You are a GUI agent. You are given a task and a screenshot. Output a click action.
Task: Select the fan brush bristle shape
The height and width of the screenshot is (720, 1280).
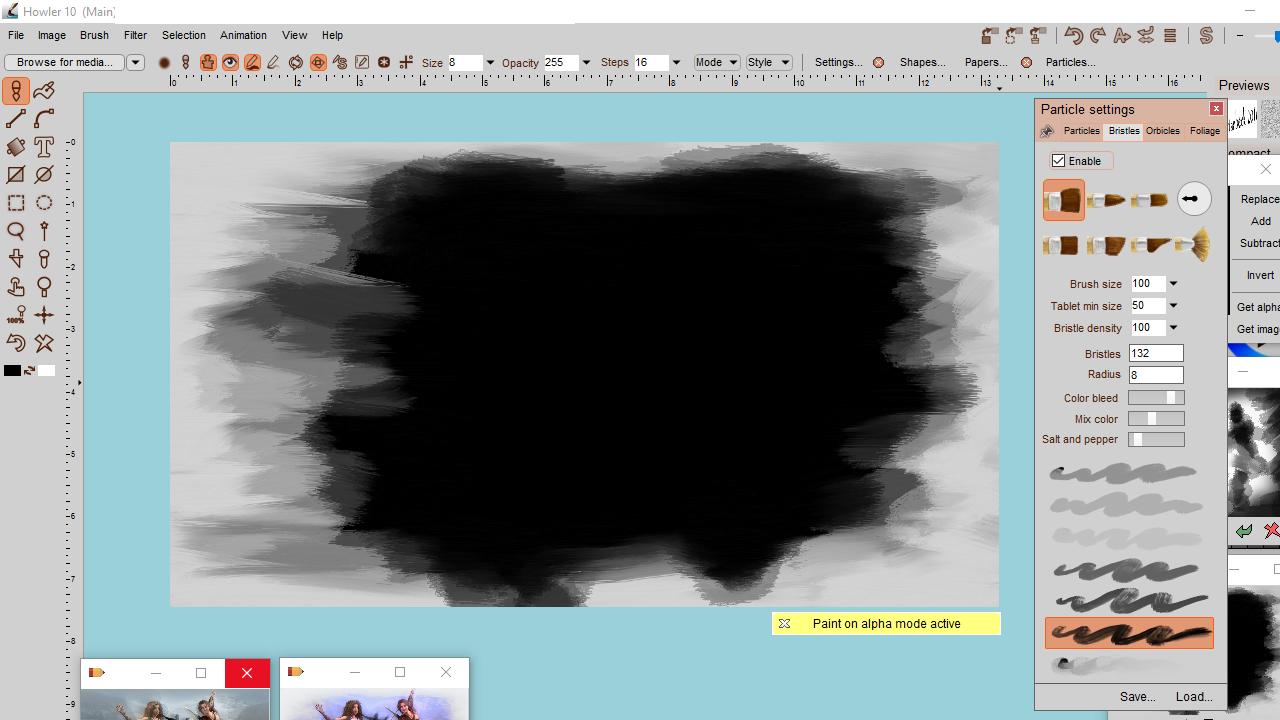point(1192,244)
